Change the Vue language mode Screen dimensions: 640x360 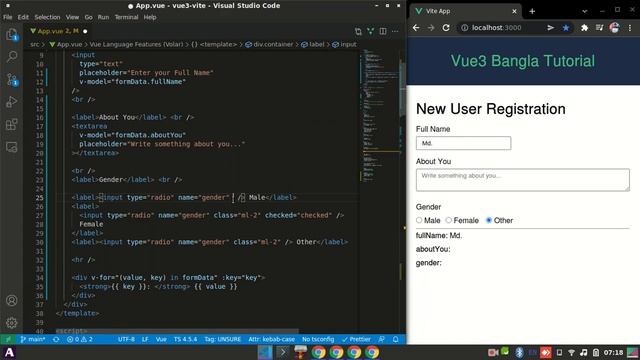161,339
